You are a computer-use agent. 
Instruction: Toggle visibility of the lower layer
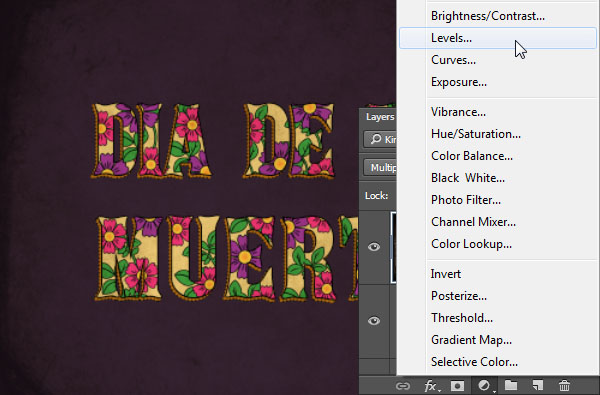[374, 321]
